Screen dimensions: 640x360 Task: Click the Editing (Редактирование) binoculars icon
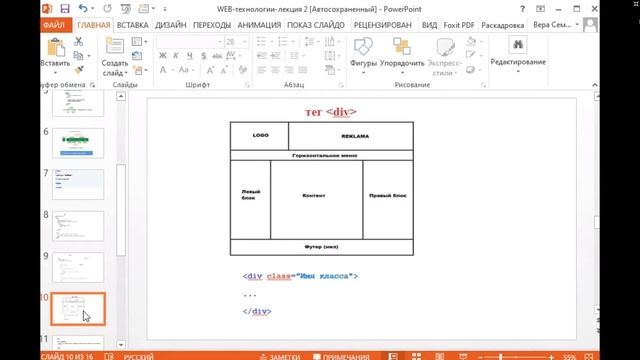click(x=518, y=44)
